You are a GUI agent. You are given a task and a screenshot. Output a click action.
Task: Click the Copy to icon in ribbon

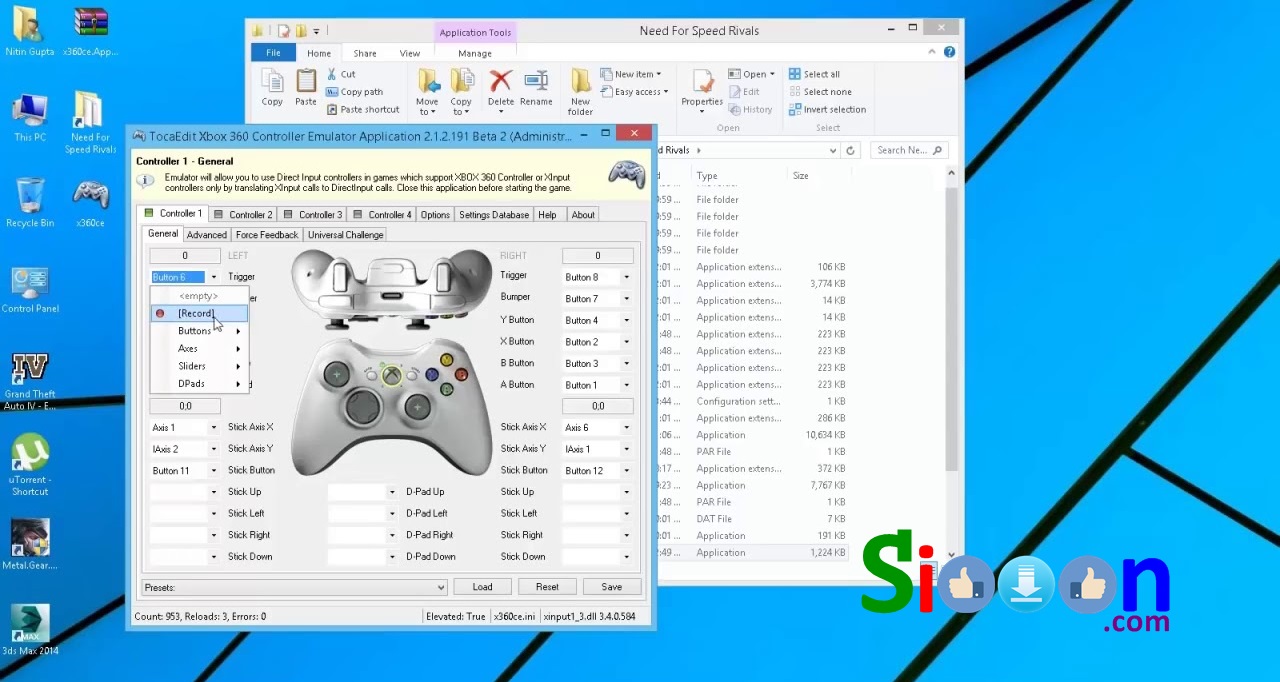(x=461, y=92)
